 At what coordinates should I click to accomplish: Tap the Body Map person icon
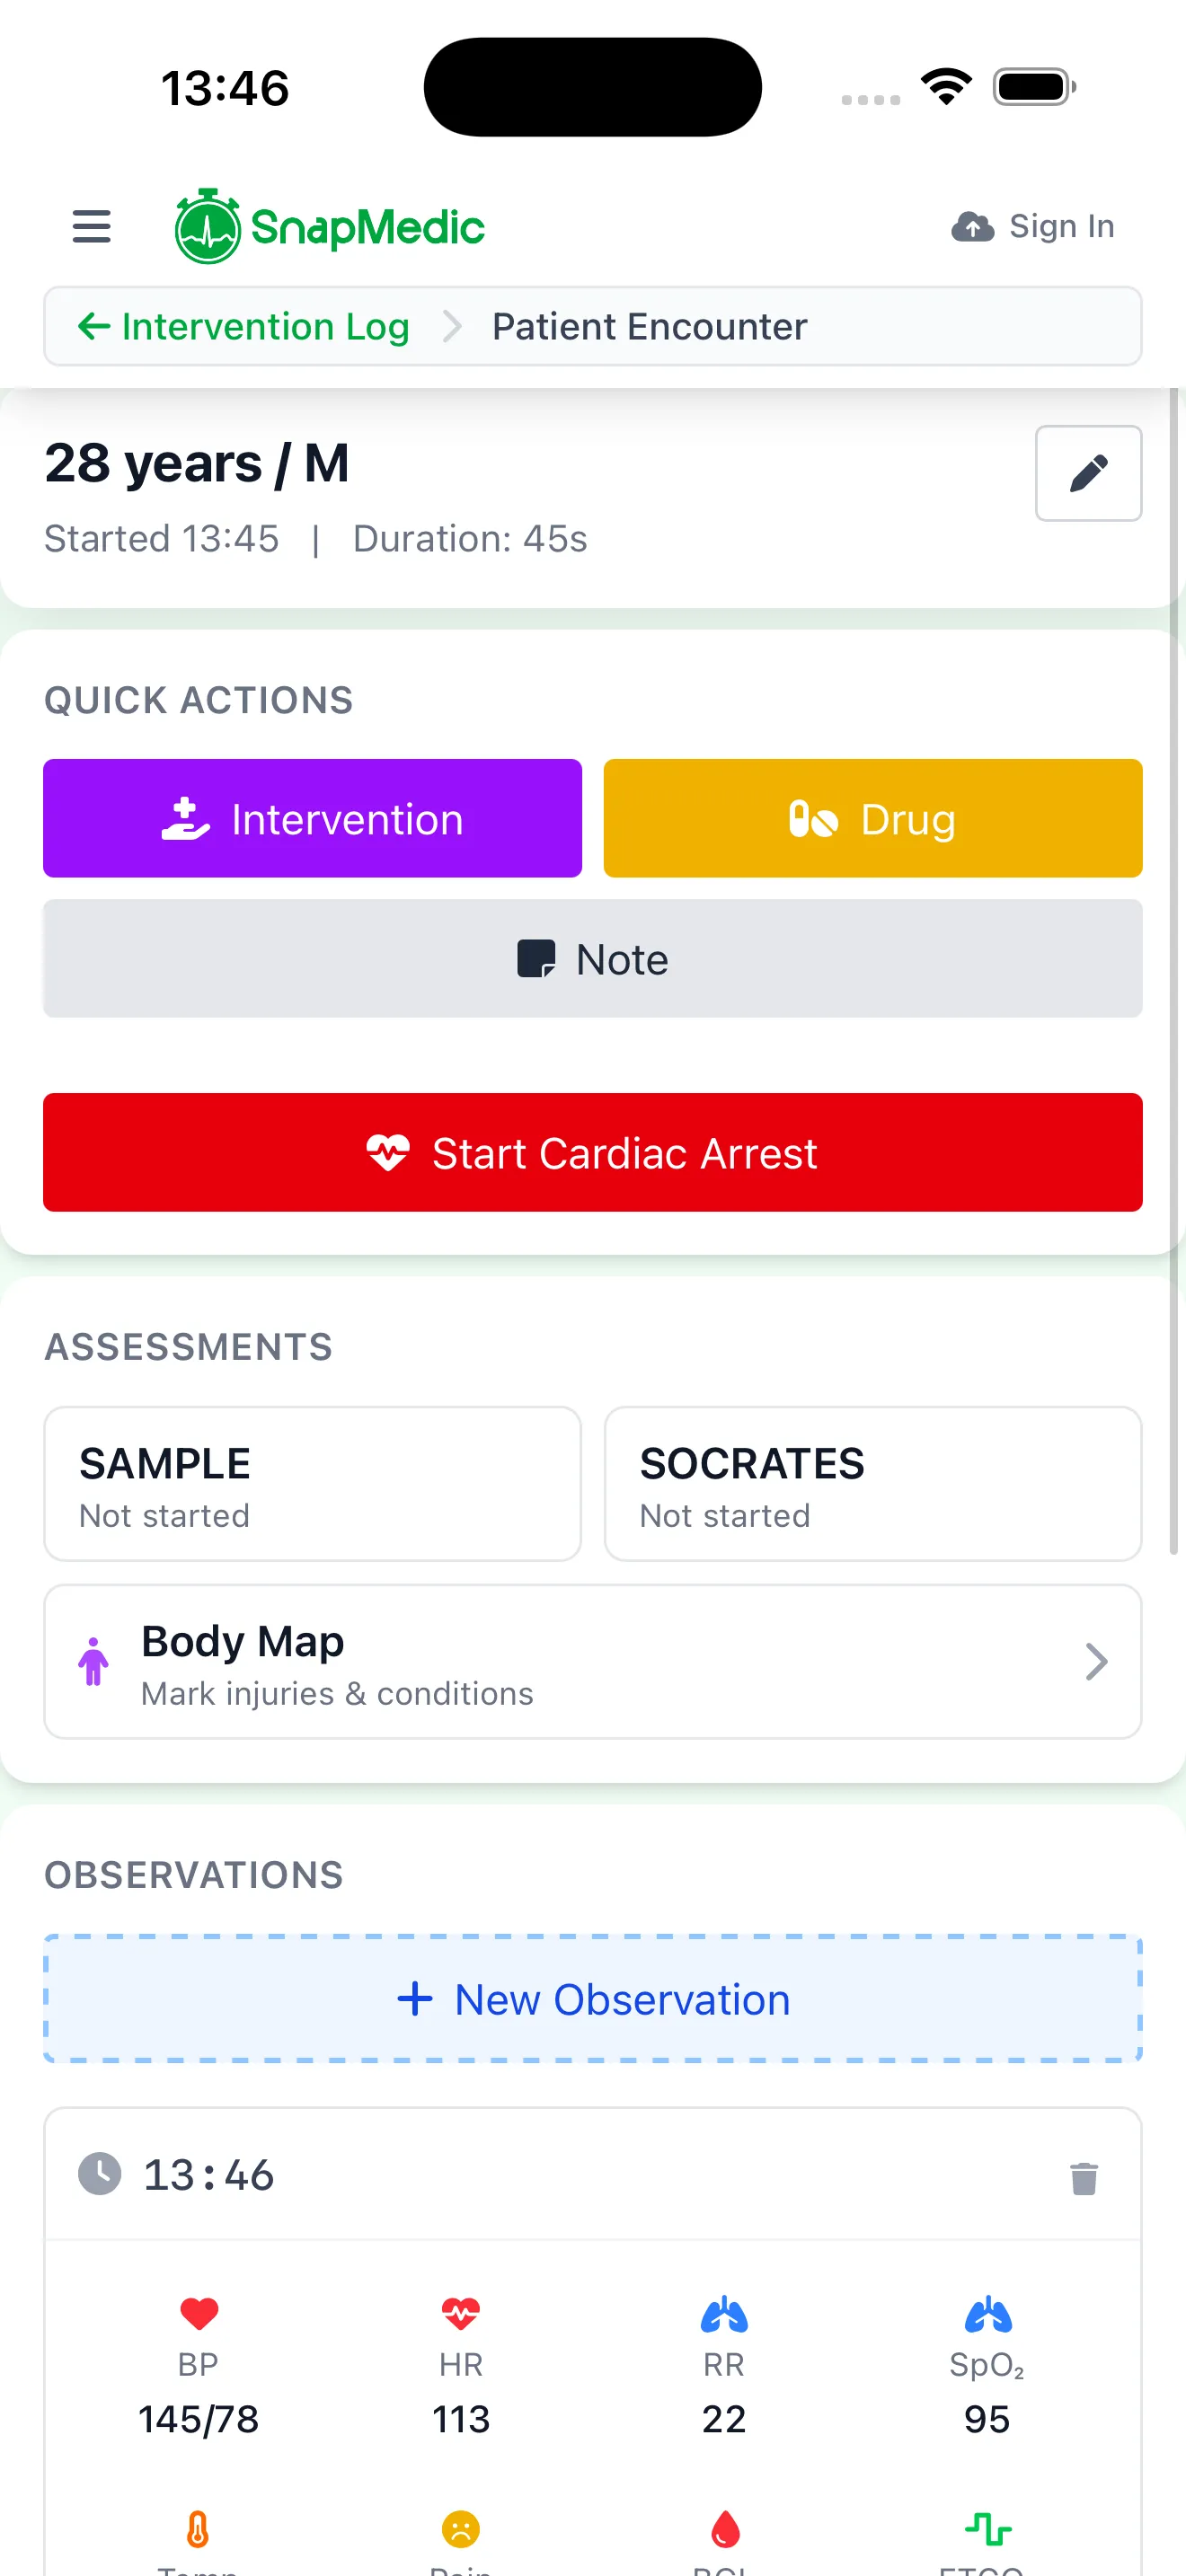[x=94, y=1661]
